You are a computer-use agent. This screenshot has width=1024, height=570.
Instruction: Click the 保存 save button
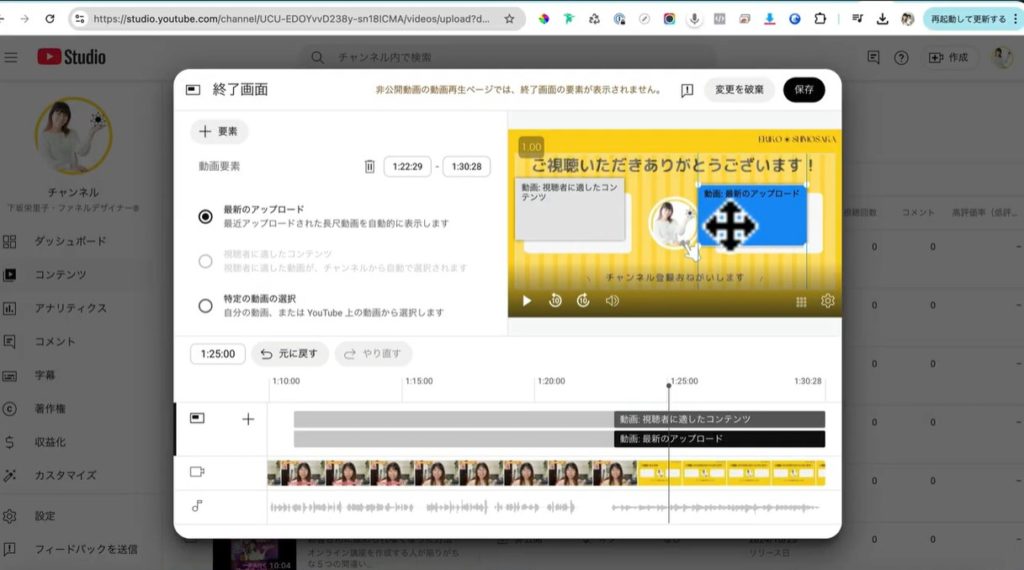(803, 90)
